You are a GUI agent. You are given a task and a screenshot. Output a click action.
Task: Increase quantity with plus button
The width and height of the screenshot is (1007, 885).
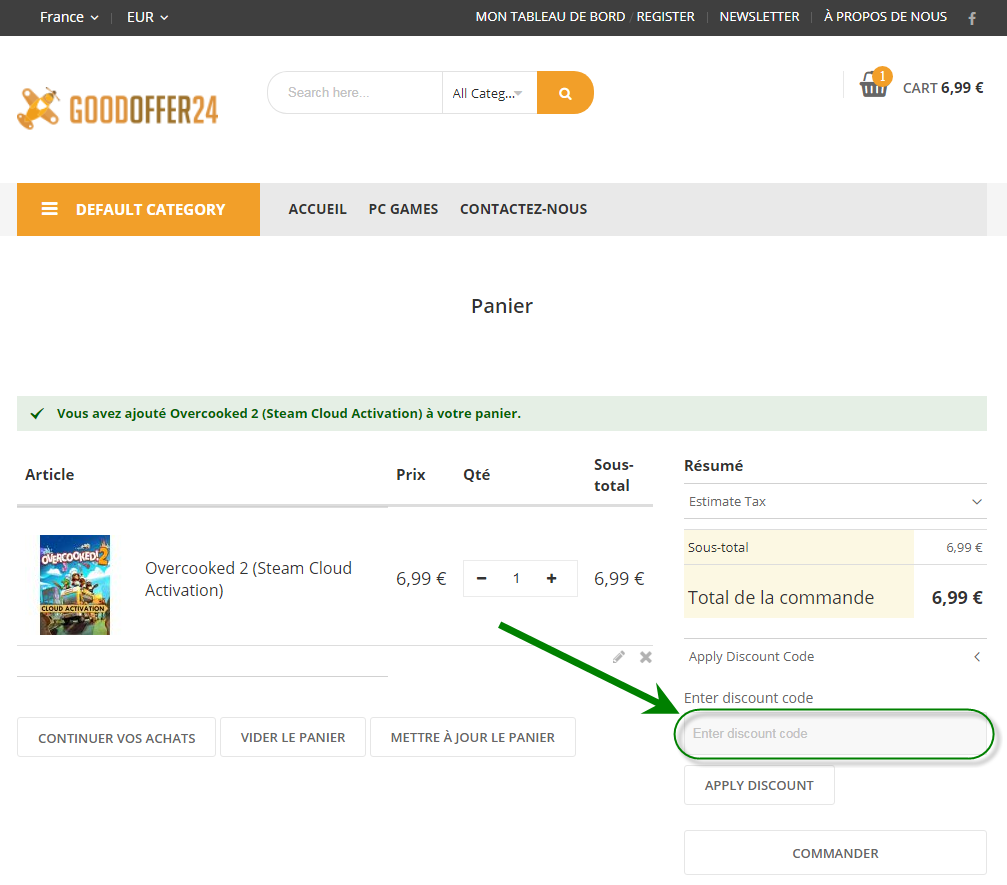click(x=551, y=578)
